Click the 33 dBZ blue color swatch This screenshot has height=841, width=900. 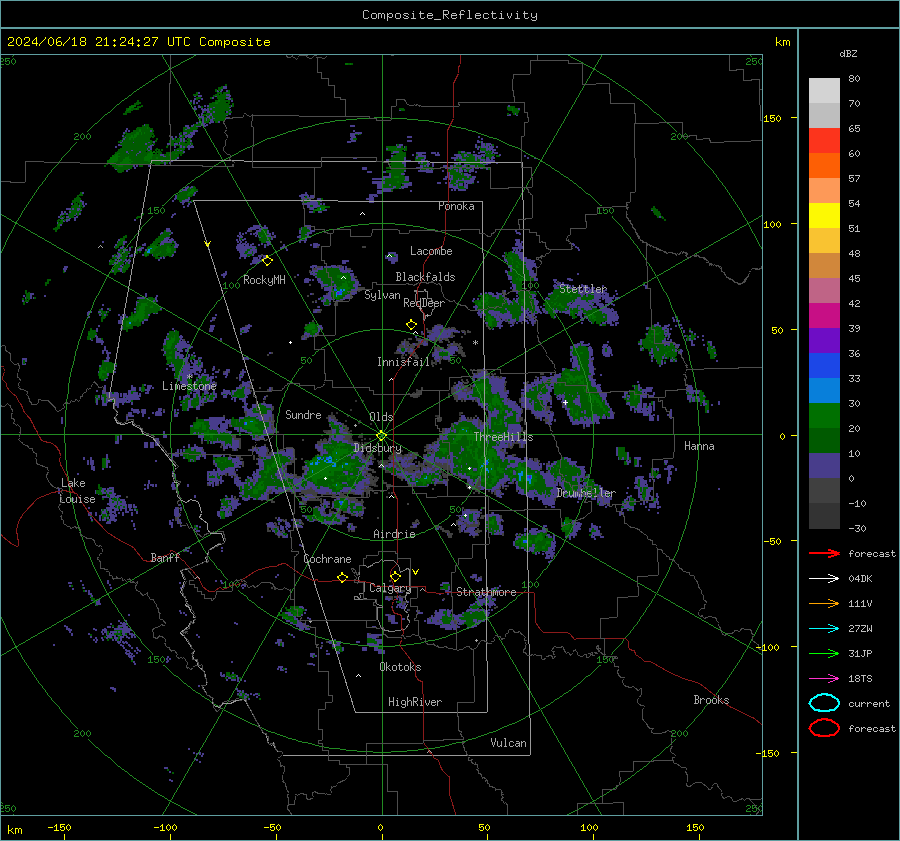click(x=824, y=390)
